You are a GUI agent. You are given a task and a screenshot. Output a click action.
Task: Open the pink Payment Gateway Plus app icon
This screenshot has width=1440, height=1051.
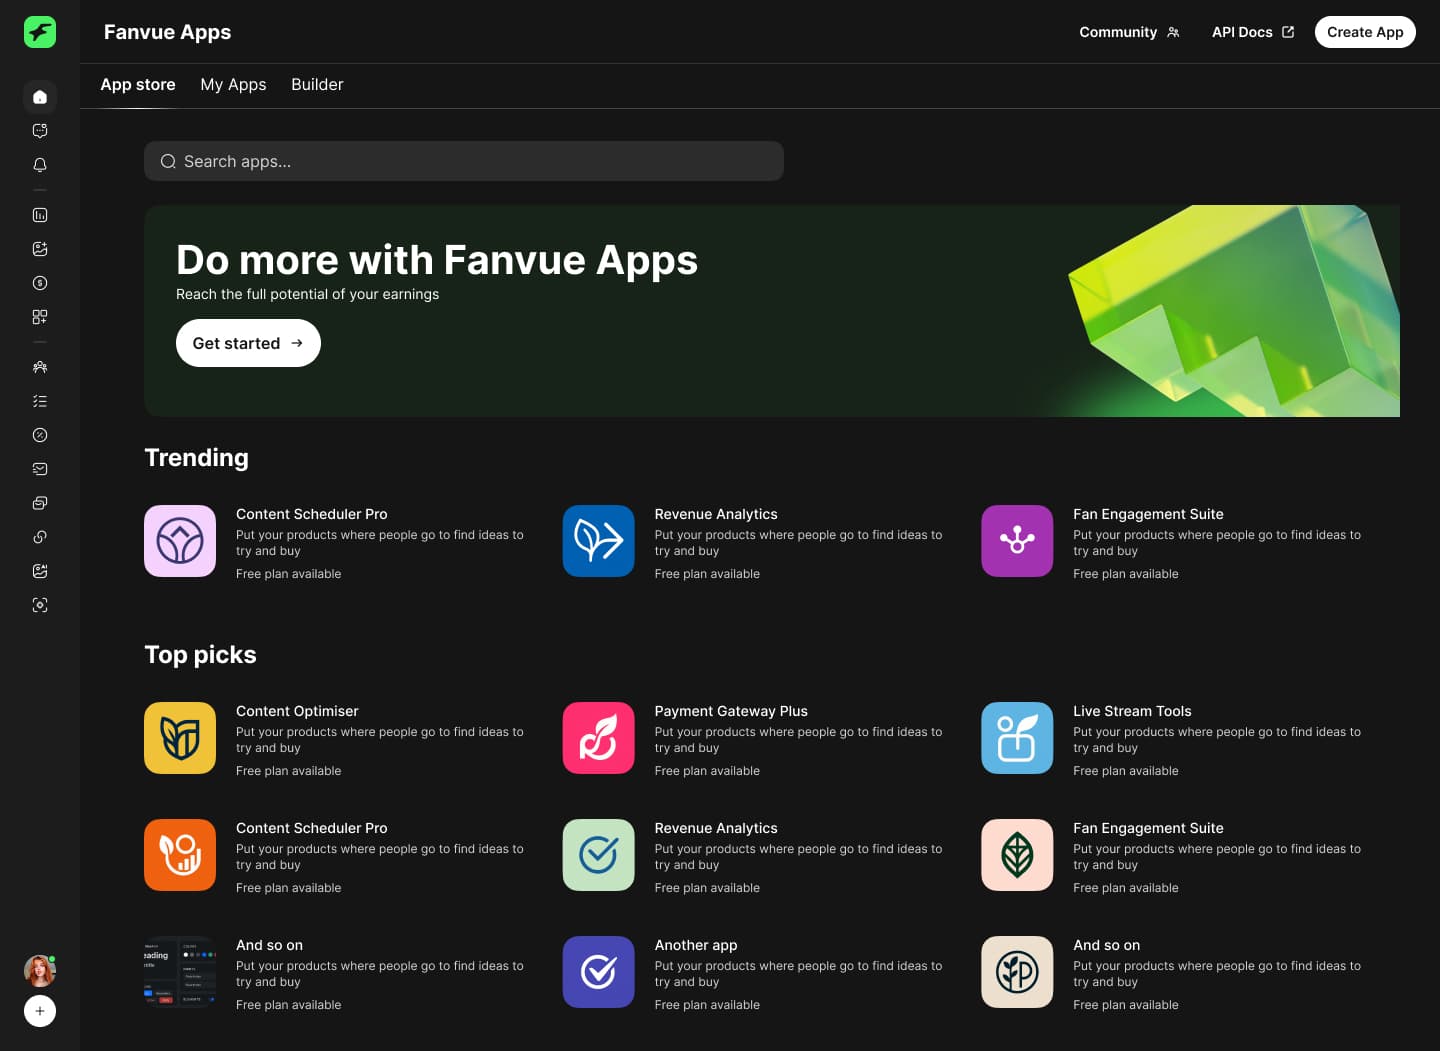[x=599, y=738]
